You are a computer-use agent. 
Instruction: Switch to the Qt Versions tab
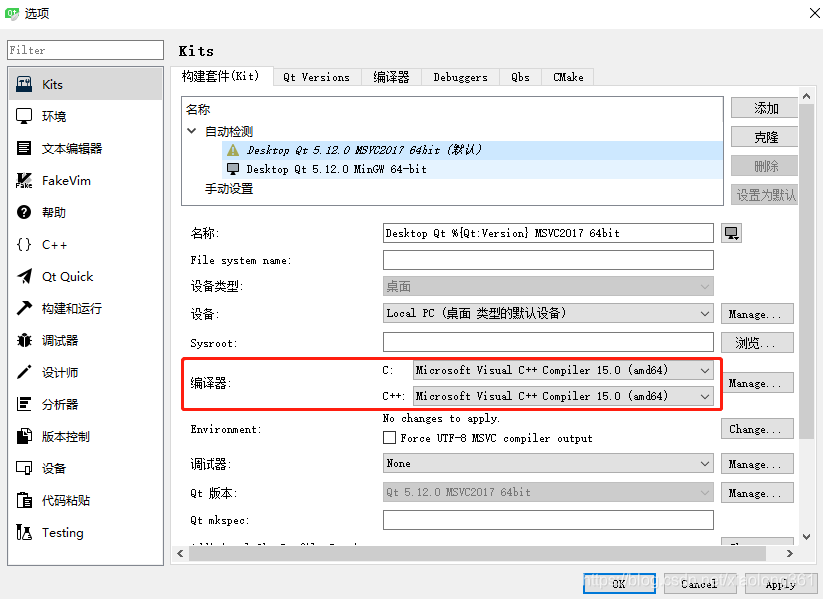[316, 77]
